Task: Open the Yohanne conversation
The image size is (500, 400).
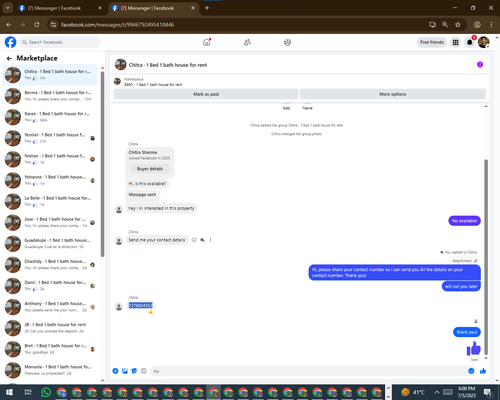Action: point(50,180)
